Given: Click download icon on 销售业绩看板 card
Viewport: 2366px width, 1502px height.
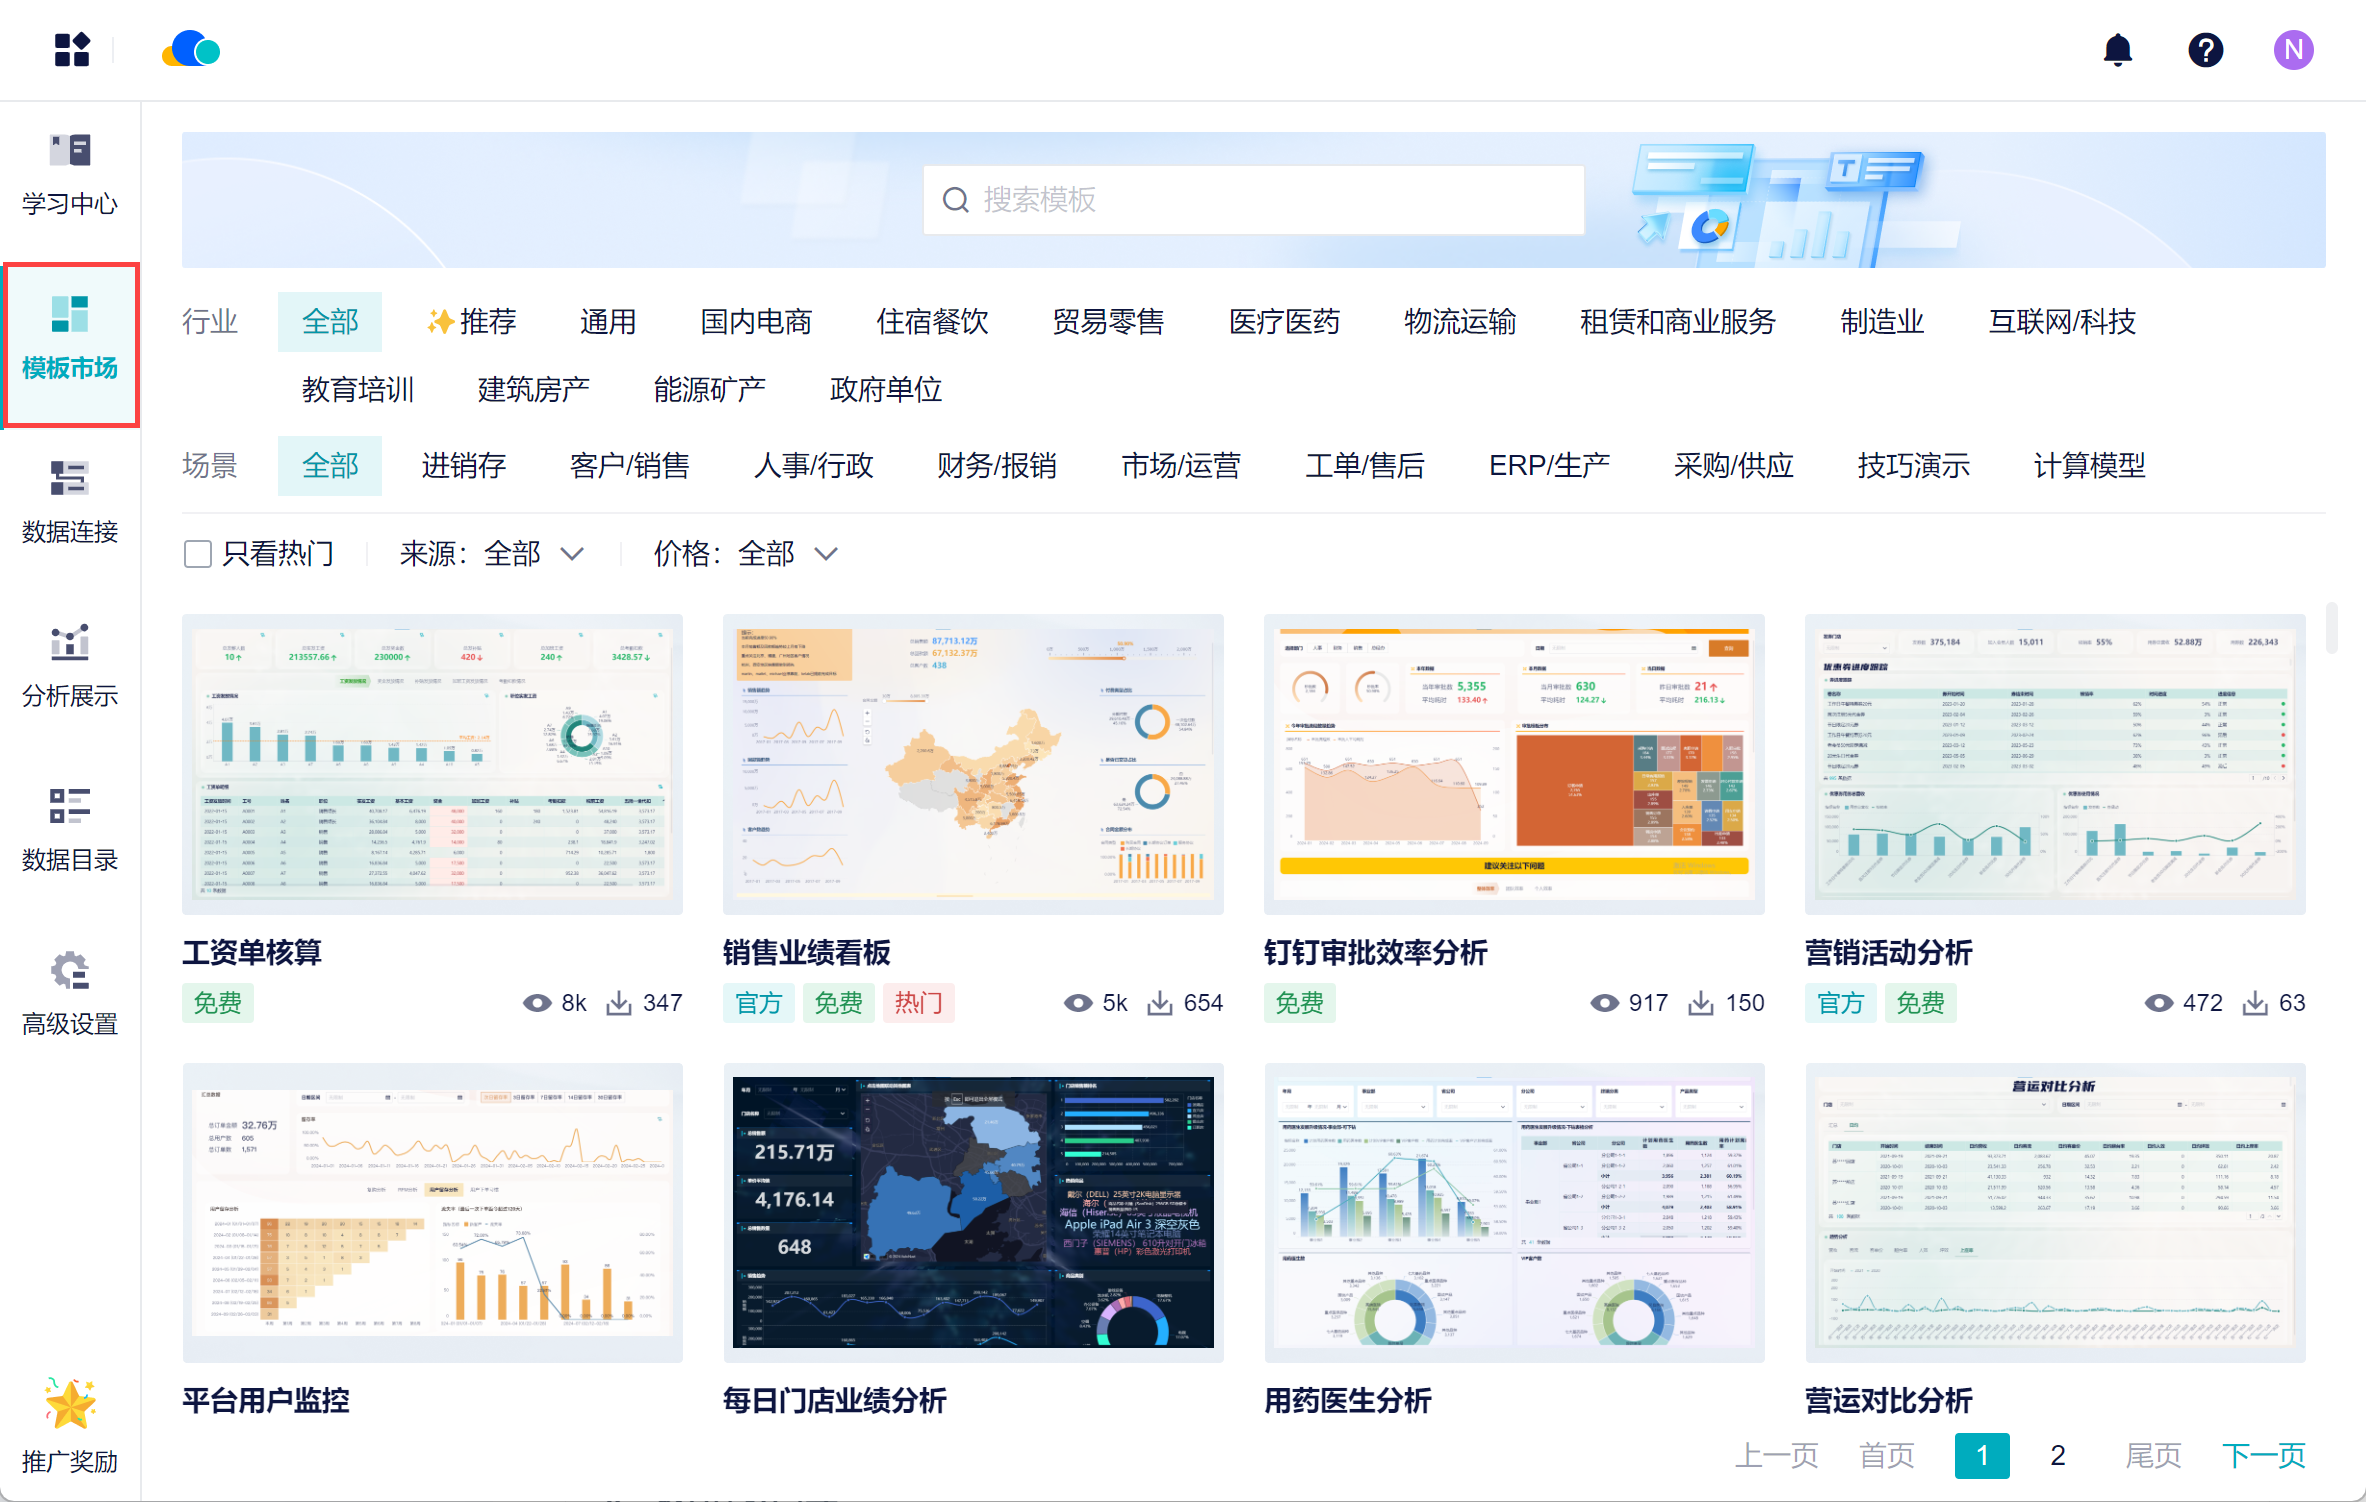Looking at the screenshot, I should tap(1160, 1003).
